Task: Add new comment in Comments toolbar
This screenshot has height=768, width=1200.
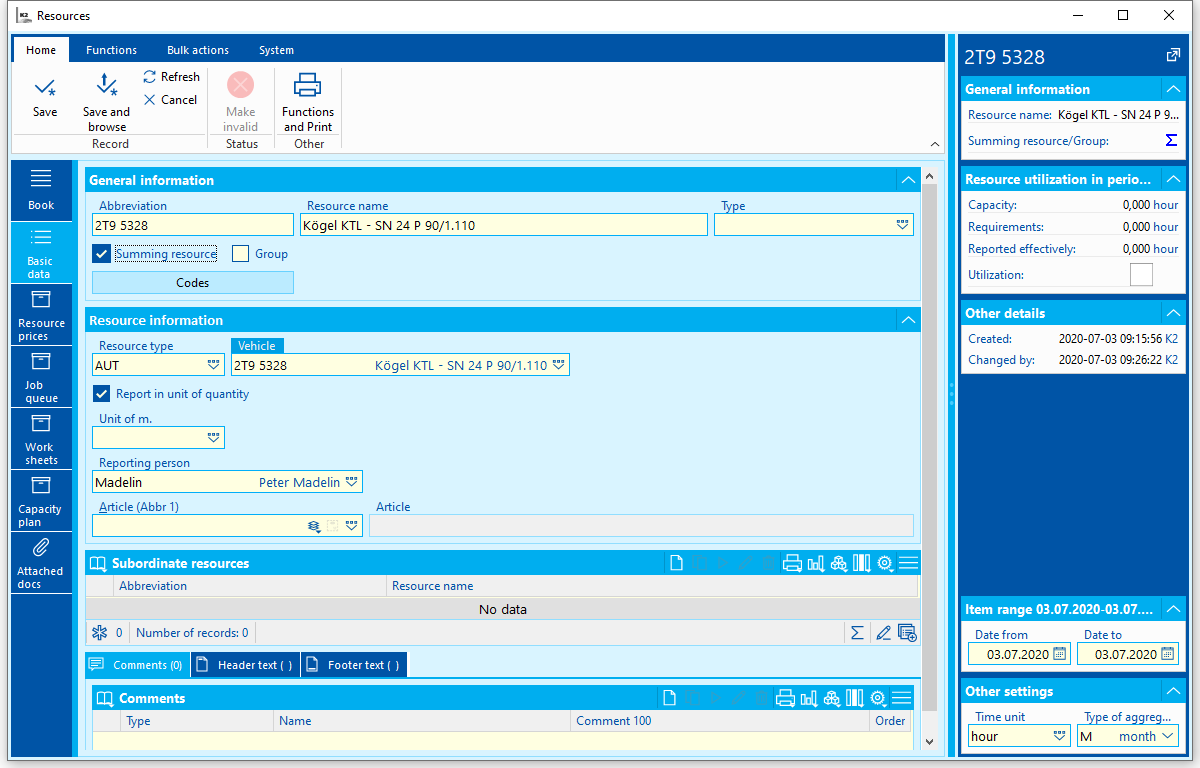Action: tap(671, 698)
